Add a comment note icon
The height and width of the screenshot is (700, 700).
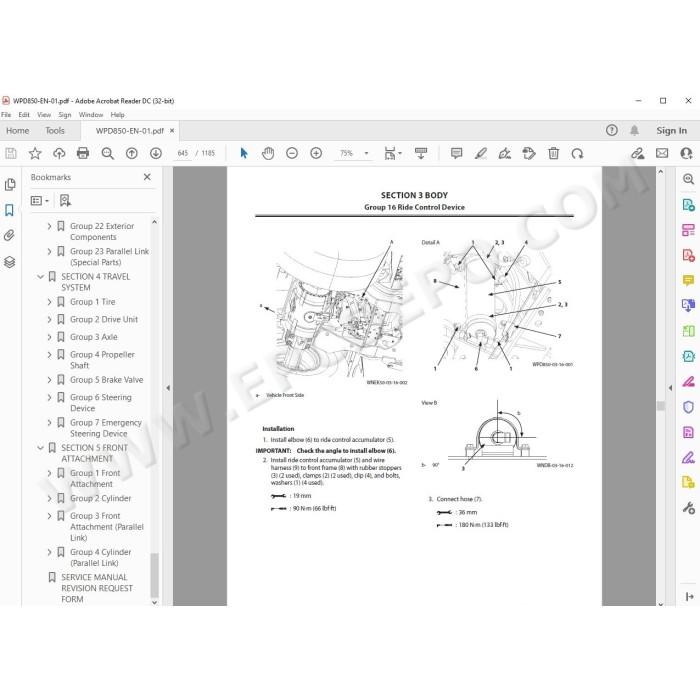456,154
